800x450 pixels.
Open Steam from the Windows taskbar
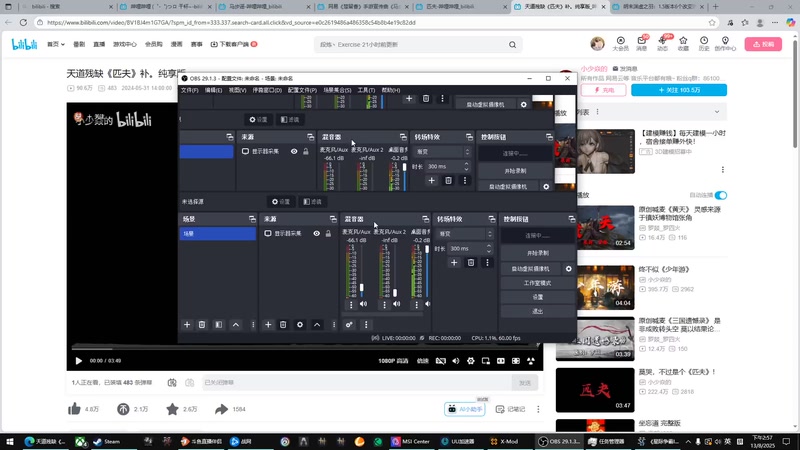point(107,441)
